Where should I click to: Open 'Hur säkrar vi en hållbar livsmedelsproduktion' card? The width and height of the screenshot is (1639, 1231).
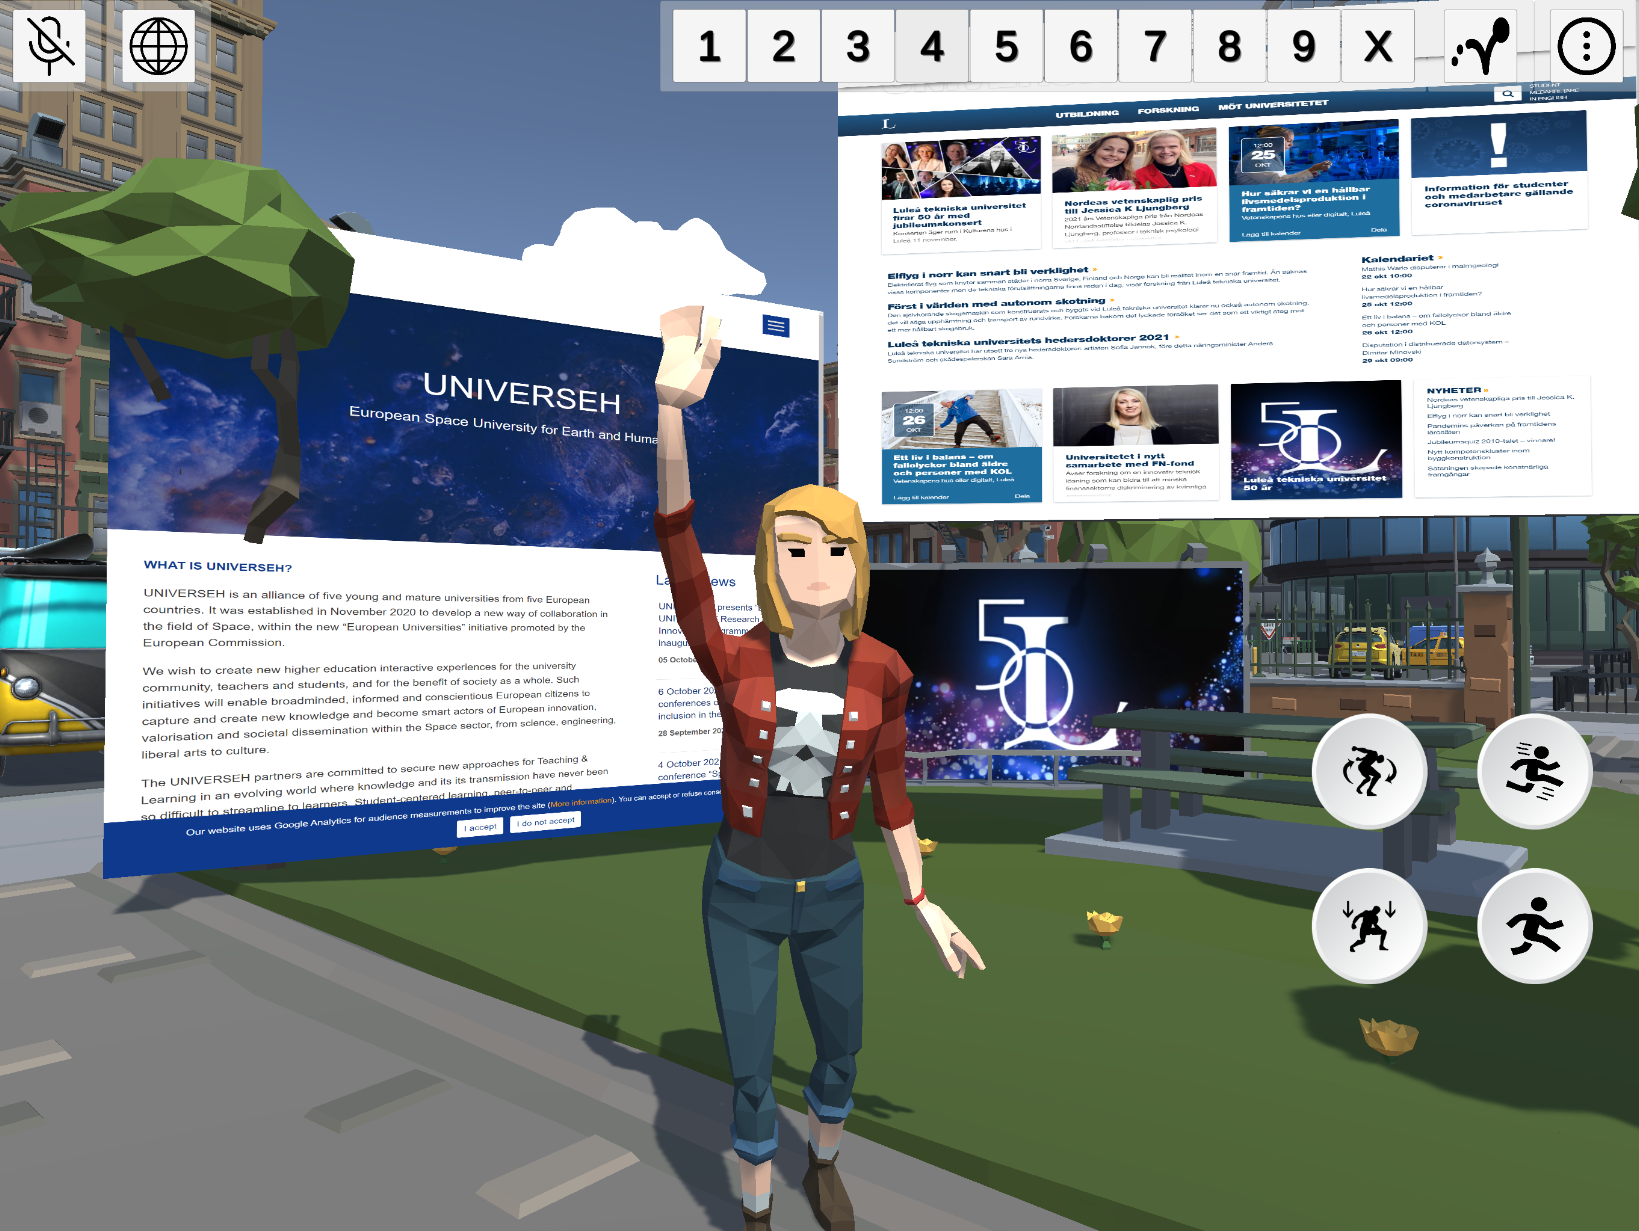pos(1314,181)
